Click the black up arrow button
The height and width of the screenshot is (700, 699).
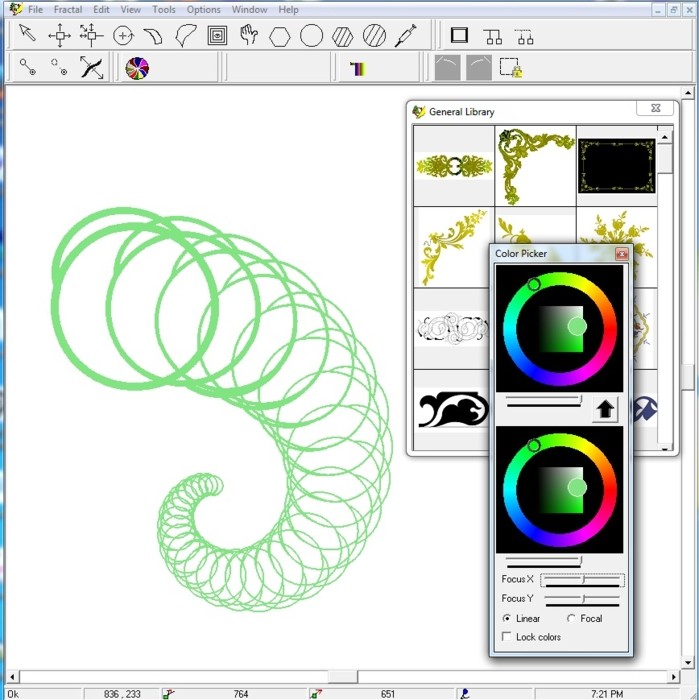[x=605, y=409]
